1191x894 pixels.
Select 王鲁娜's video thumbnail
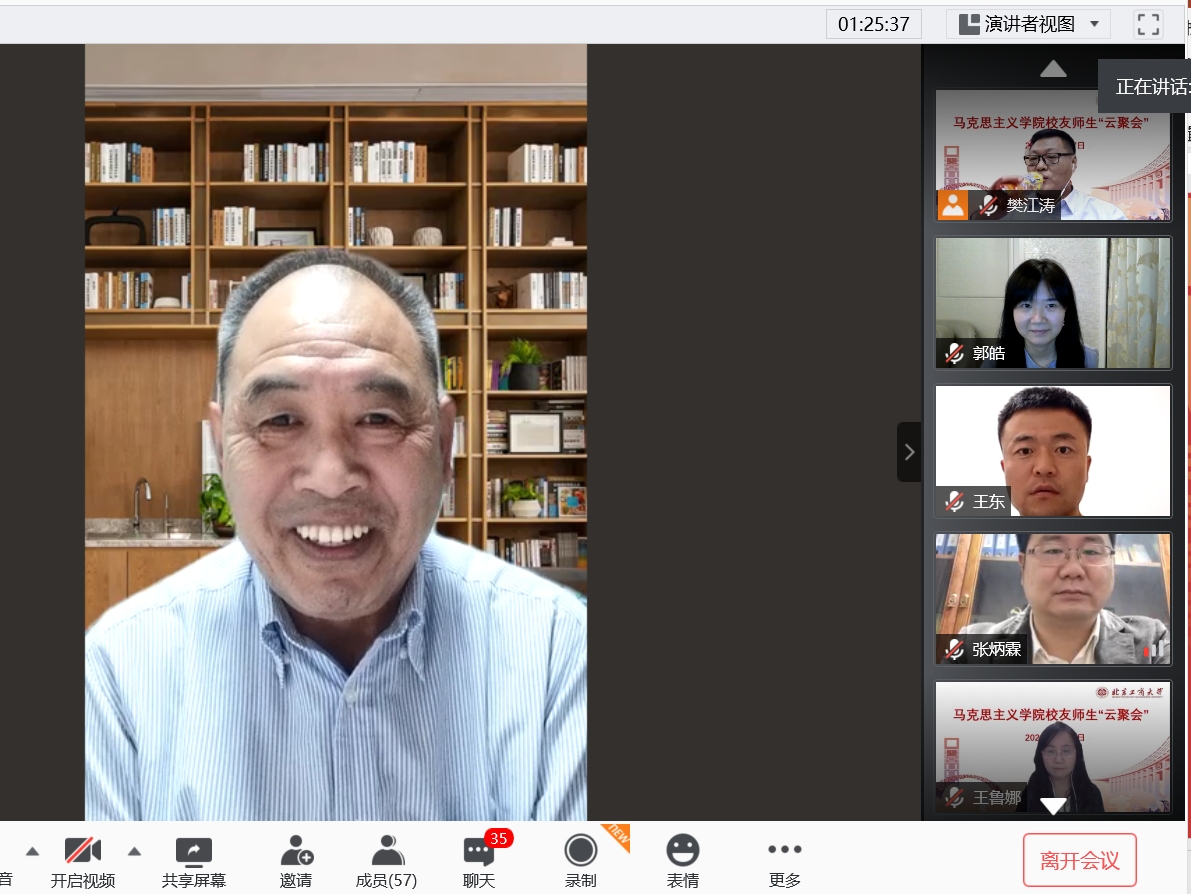coord(1053,747)
